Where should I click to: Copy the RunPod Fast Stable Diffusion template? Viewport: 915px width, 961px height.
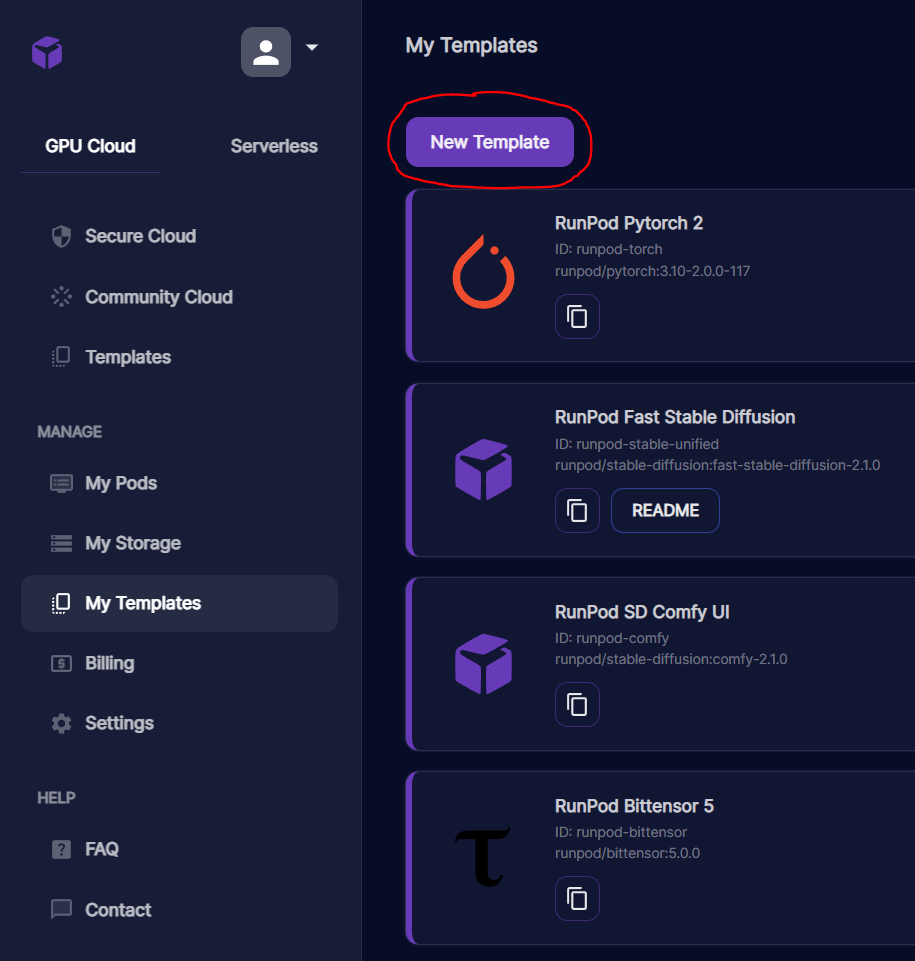point(577,511)
